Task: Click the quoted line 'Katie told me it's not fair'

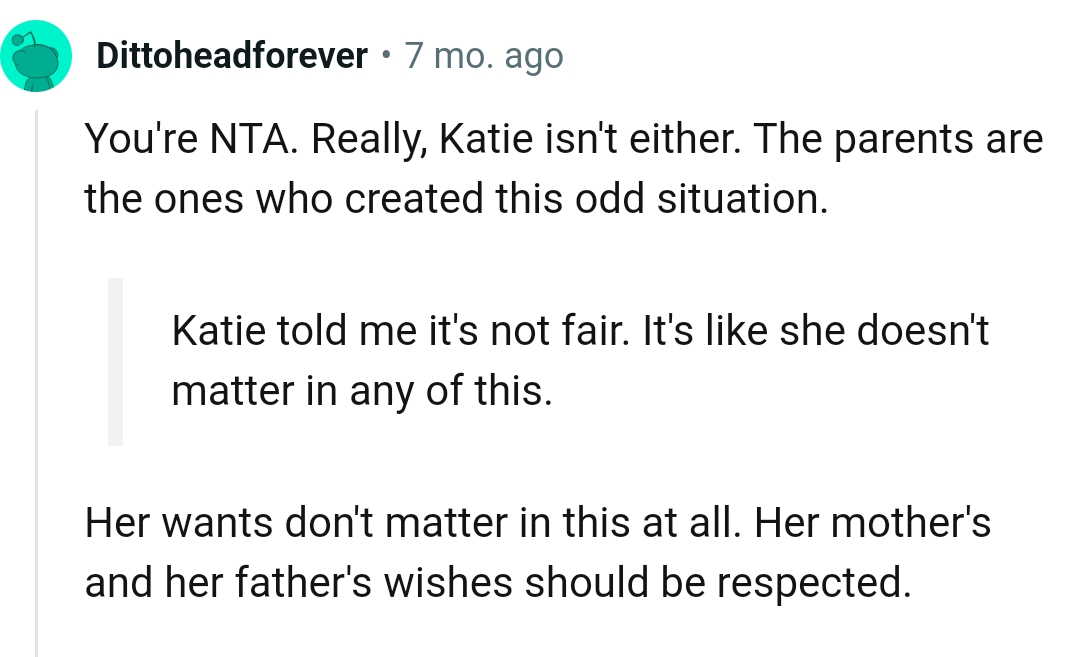Action: (x=580, y=331)
